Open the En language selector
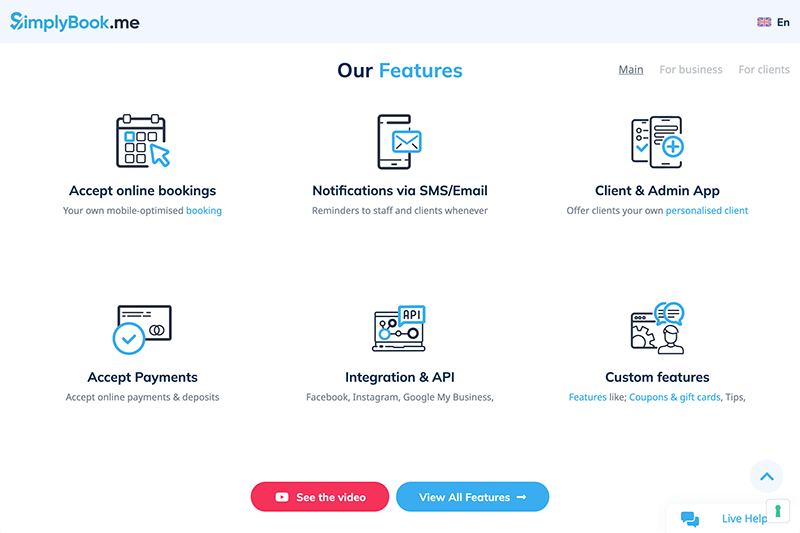This screenshot has width=800, height=533. (x=774, y=22)
